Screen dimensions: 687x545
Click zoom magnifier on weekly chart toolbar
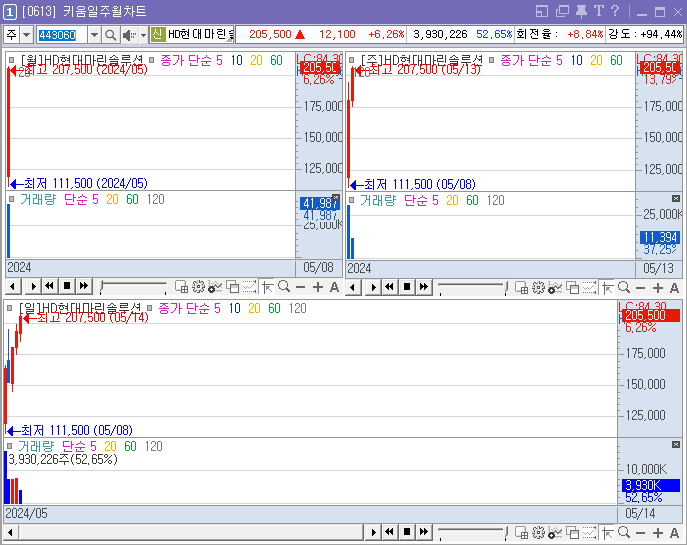tap(624, 287)
